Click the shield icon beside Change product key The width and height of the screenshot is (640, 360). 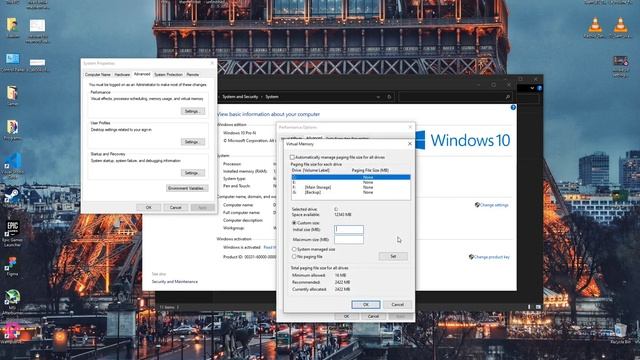471,257
